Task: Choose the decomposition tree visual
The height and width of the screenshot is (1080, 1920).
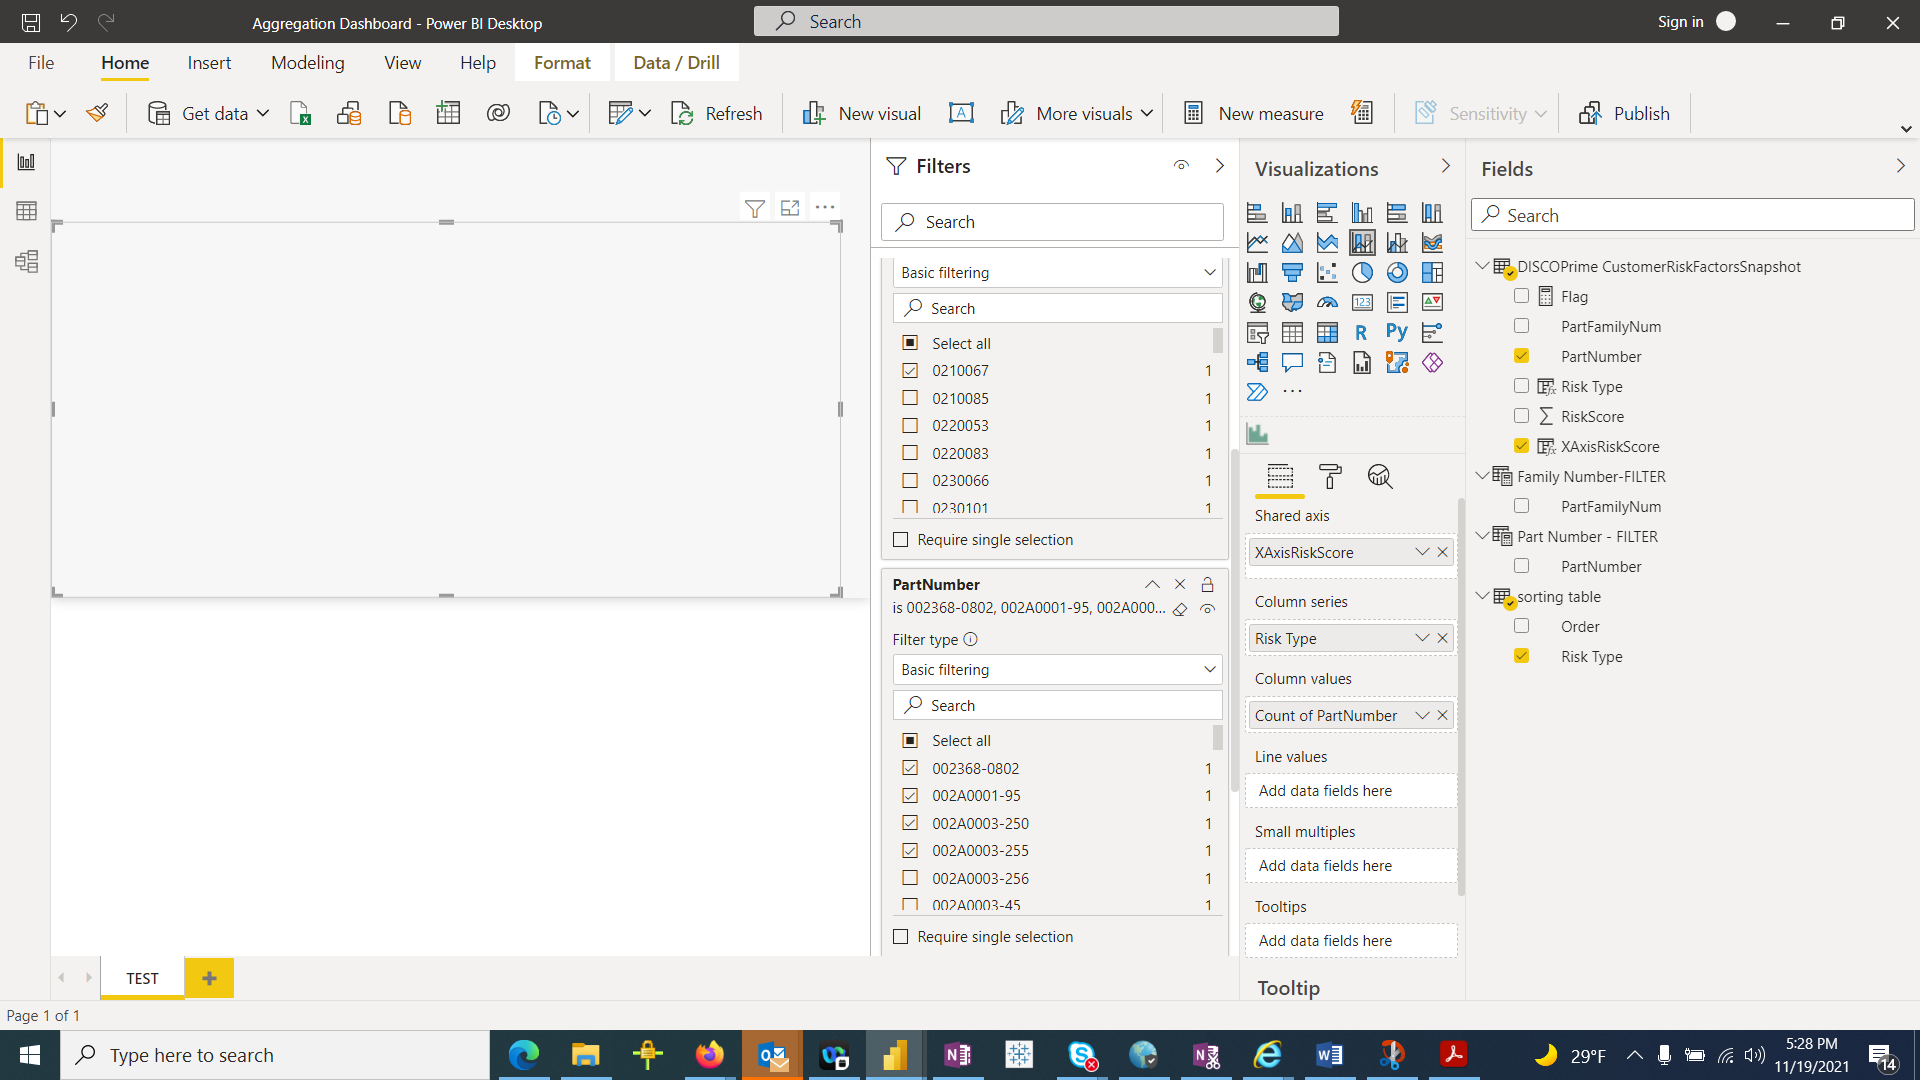Action: pos(1257,362)
